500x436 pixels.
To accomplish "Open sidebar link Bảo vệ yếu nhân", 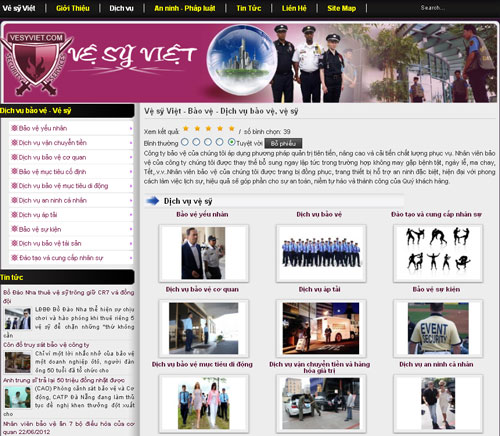I will point(43,128).
